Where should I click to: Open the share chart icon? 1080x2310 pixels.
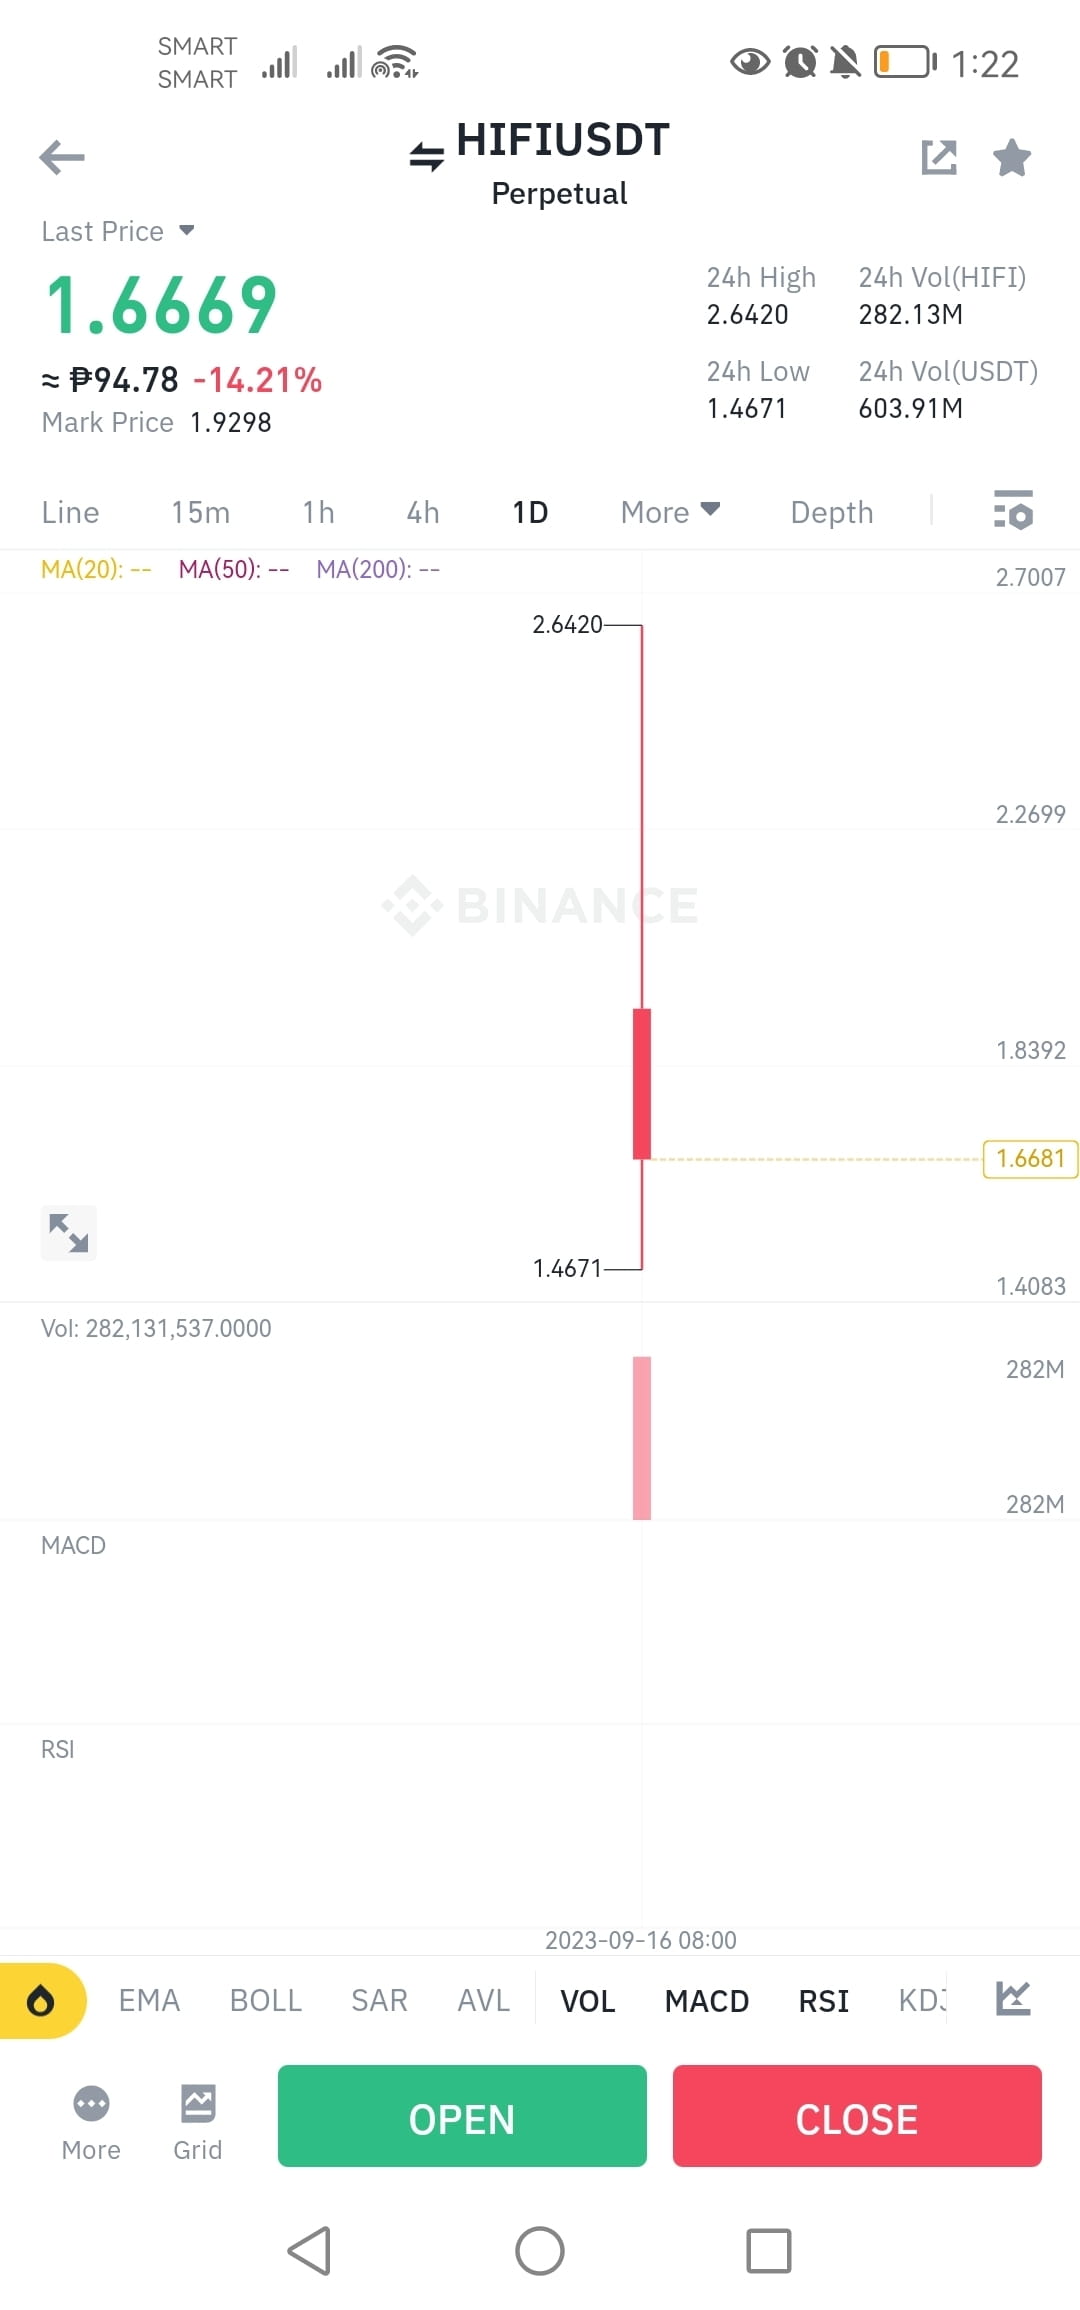(939, 157)
